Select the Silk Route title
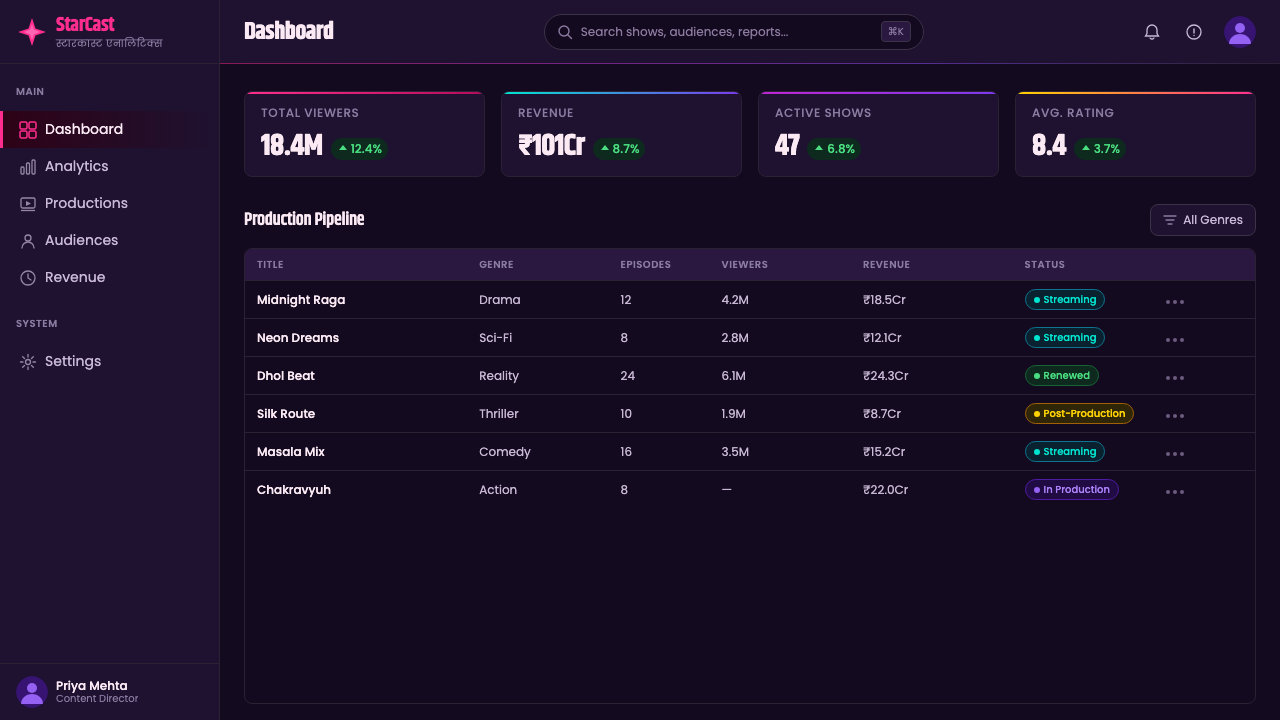The height and width of the screenshot is (720, 1280). point(286,414)
